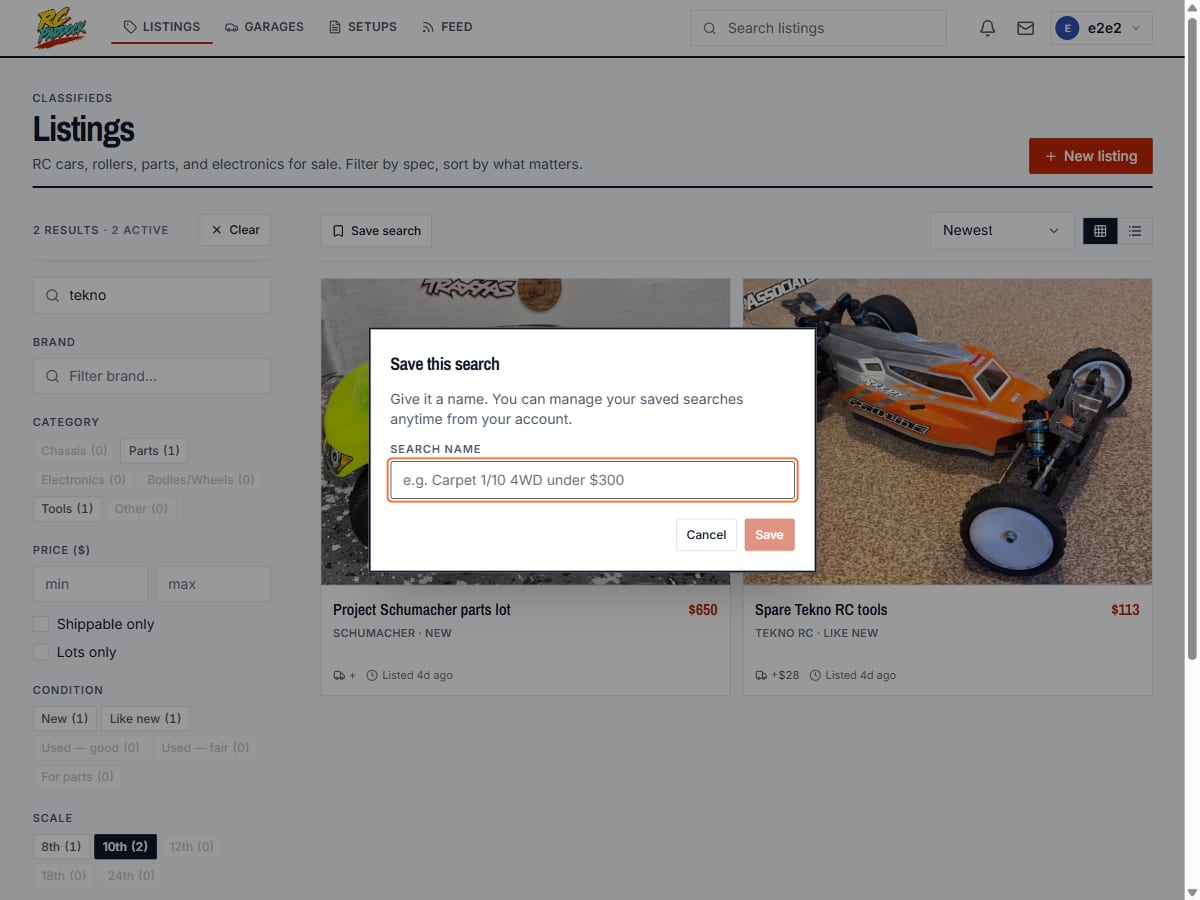Click the 'TEKNO RC · LIKE NEW' text
1200x900 pixels.
pos(816,633)
